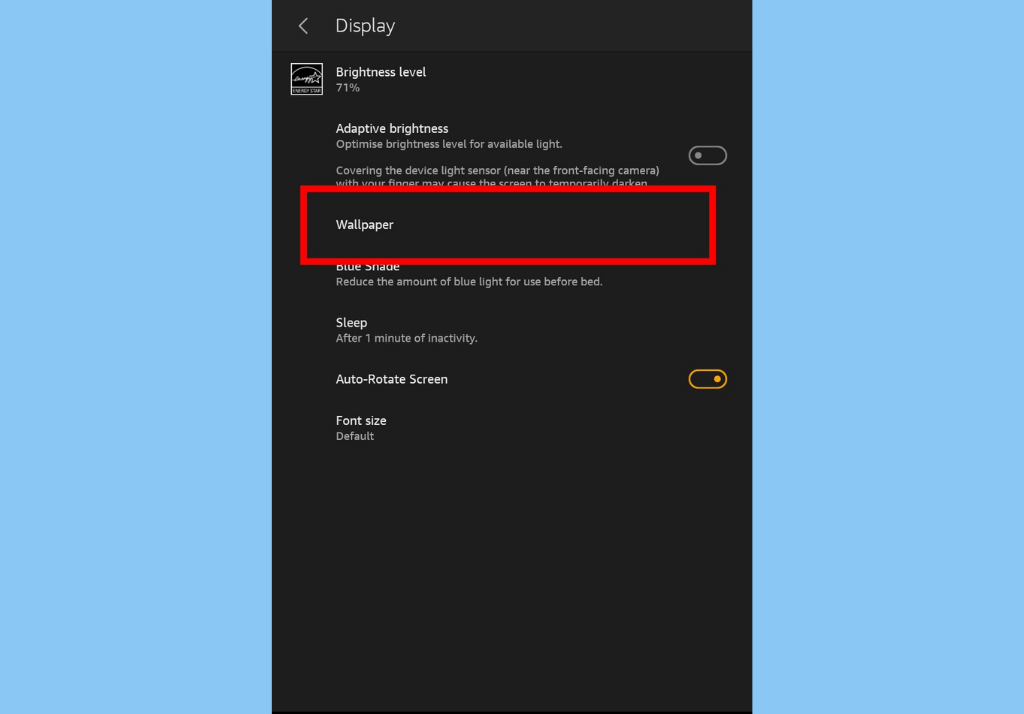Go back using the arrow beside Display

pyautogui.click(x=303, y=26)
